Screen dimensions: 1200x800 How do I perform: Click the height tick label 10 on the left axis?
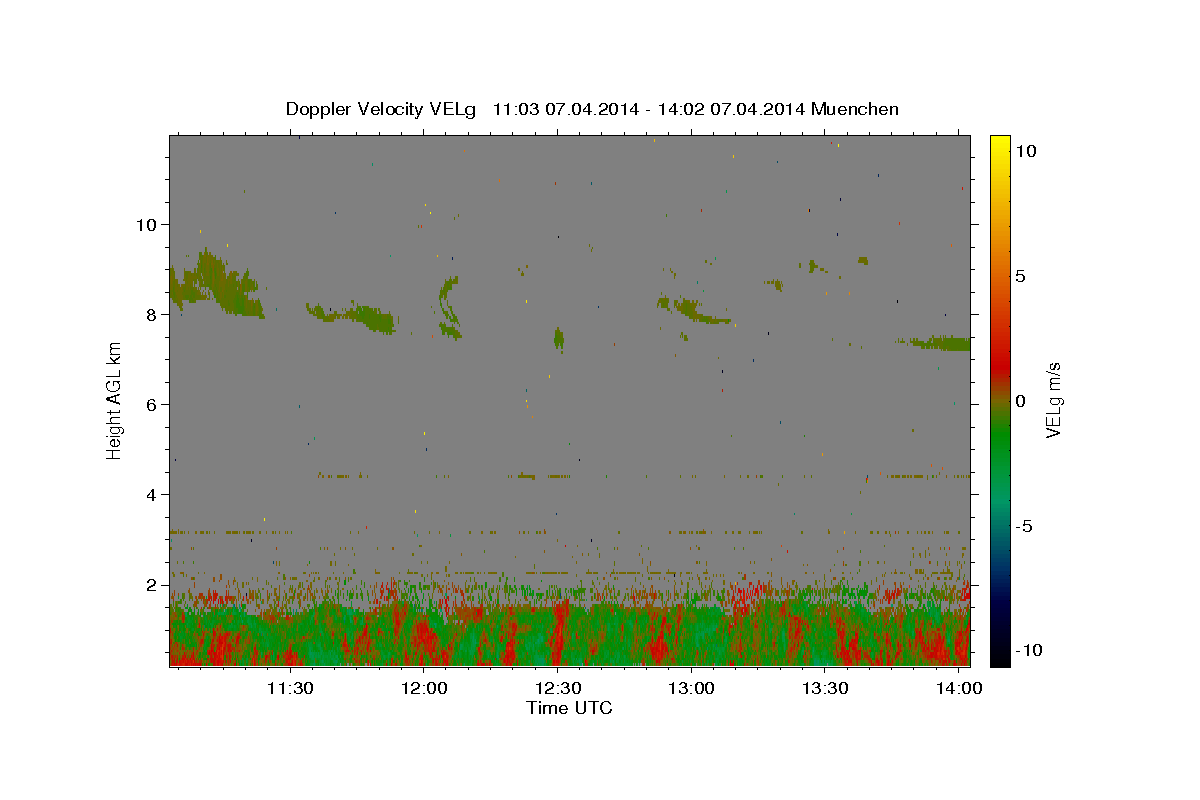tap(148, 225)
